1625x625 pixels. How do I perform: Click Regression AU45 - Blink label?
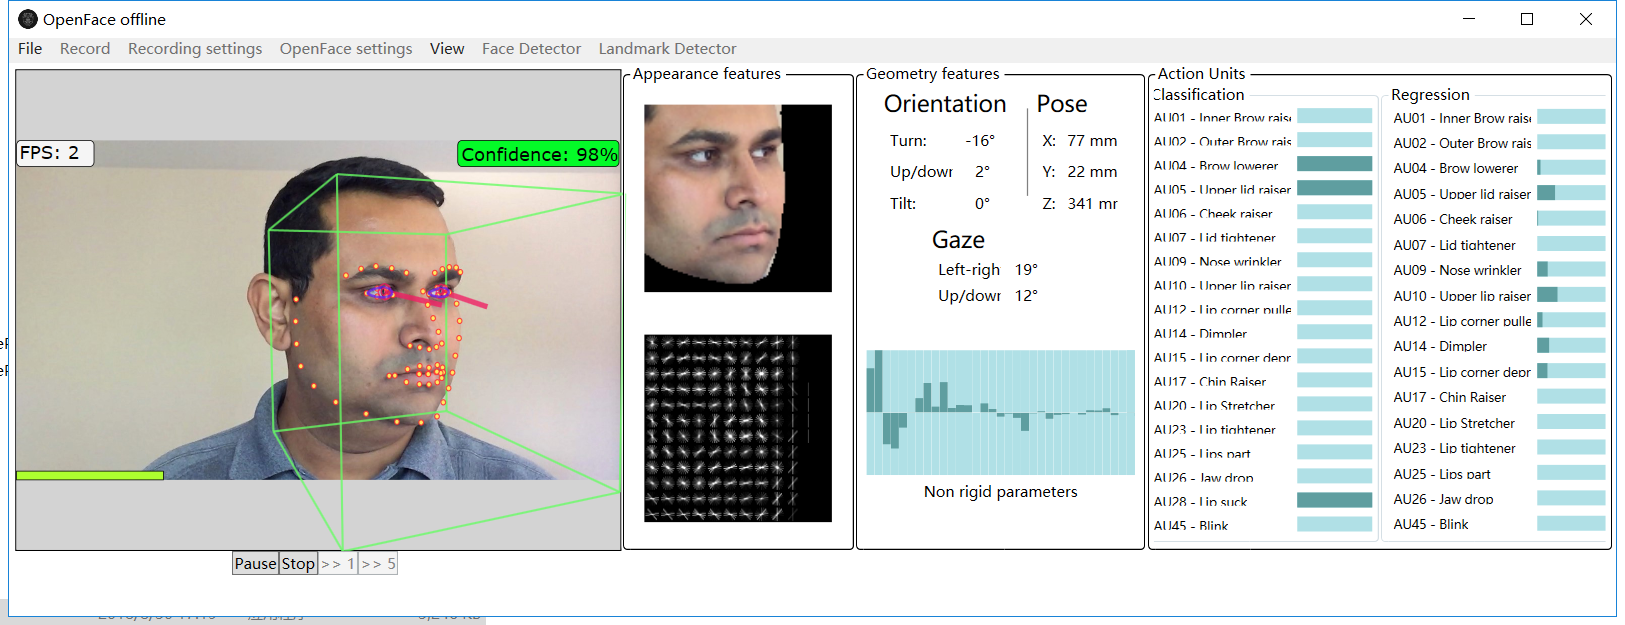coord(1431,524)
